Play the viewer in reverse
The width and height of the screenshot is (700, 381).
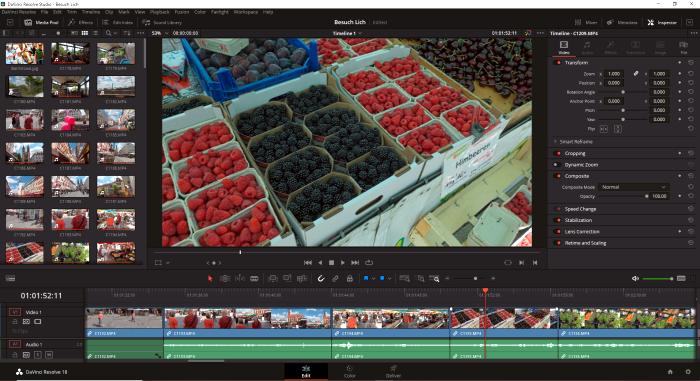click(320, 263)
